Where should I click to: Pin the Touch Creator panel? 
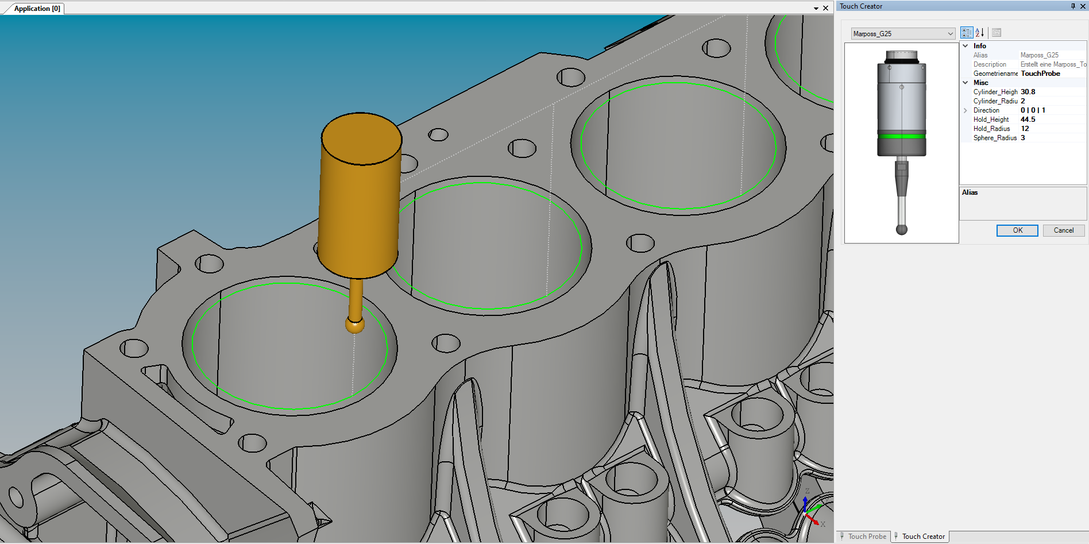coord(1073,6)
